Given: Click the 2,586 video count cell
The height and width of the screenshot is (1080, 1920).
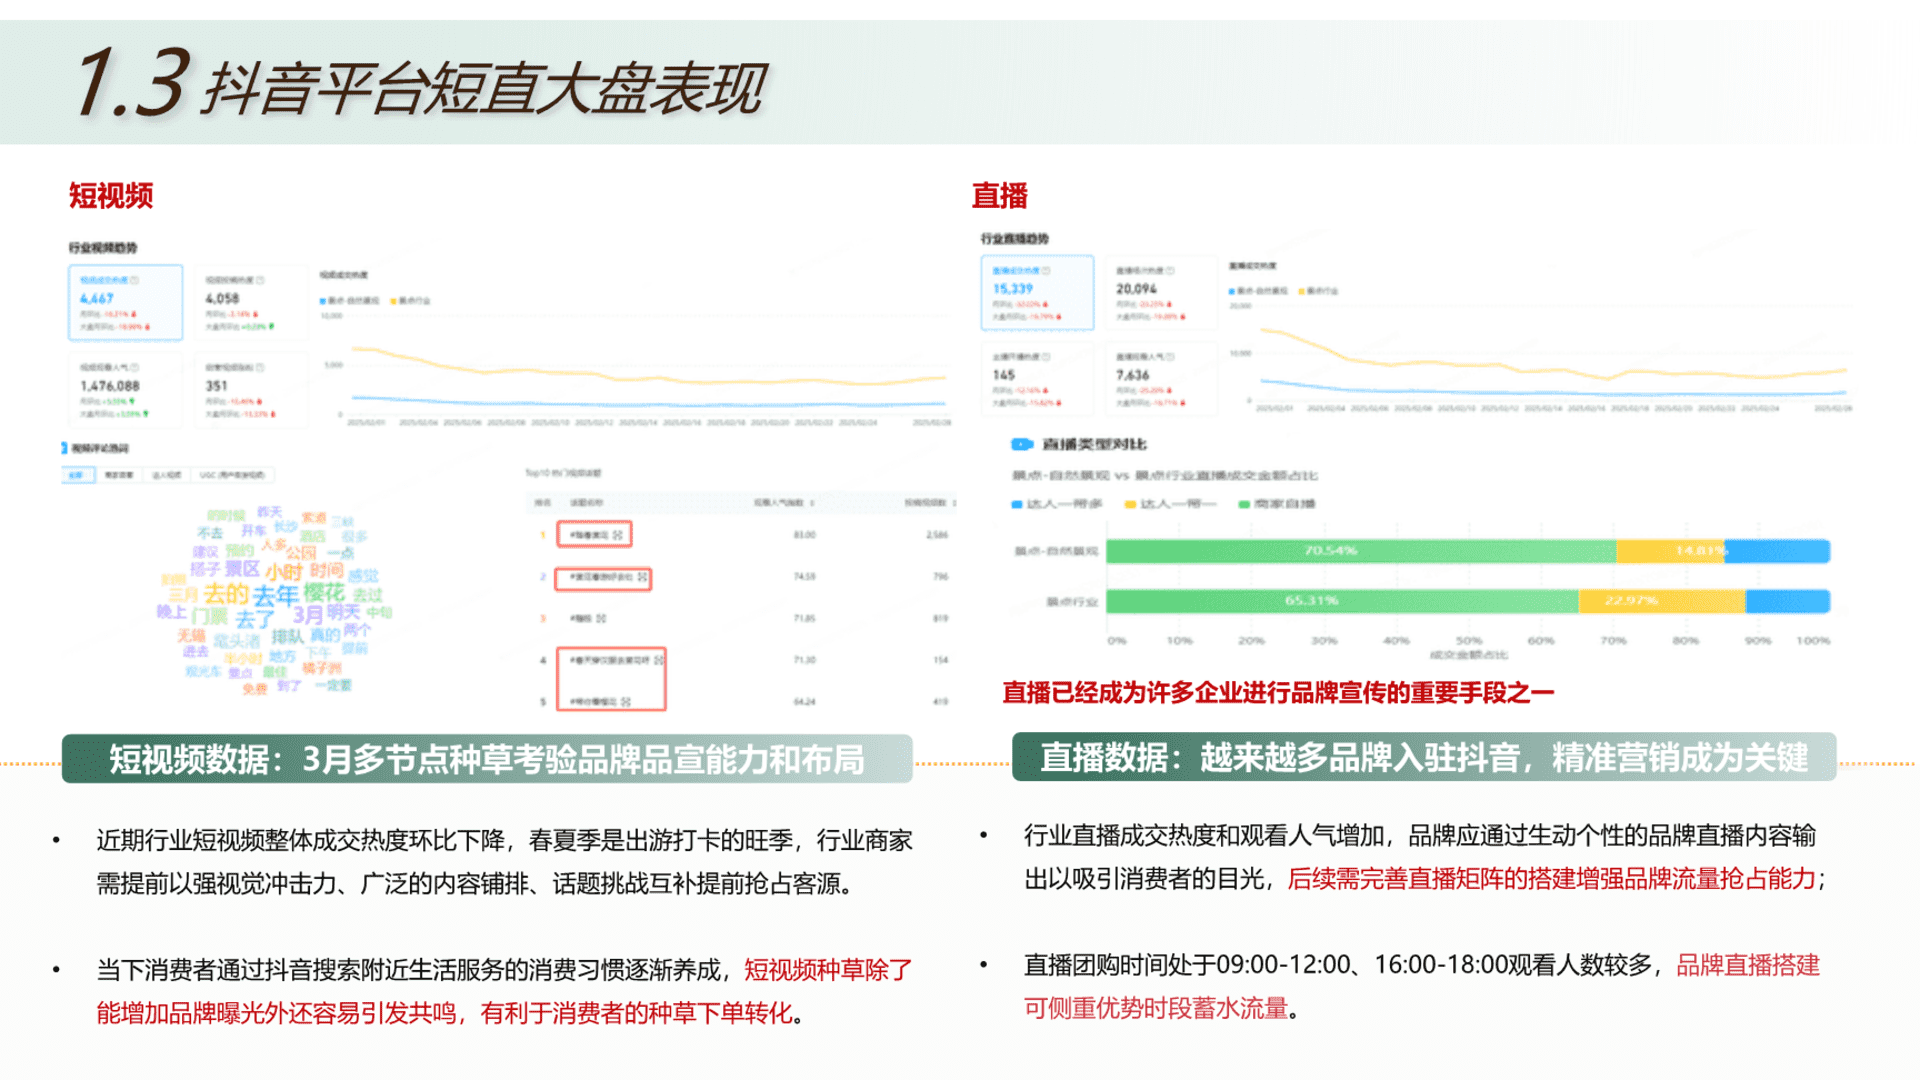Looking at the screenshot, I should pos(937,535).
